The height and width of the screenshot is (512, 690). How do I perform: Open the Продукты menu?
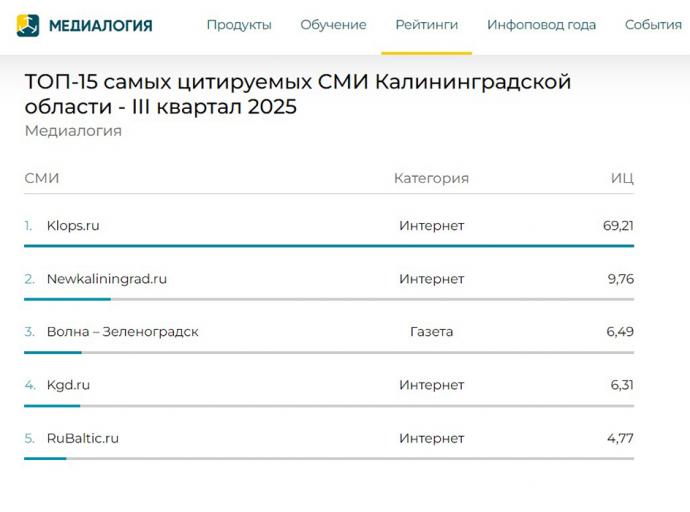tap(239, 25)
